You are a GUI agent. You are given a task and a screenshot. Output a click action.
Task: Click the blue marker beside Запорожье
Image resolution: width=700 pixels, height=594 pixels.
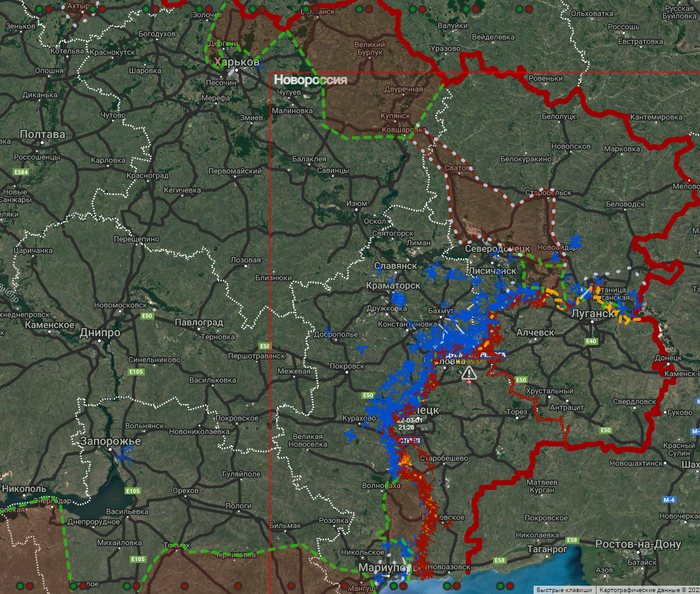point(125,456)
